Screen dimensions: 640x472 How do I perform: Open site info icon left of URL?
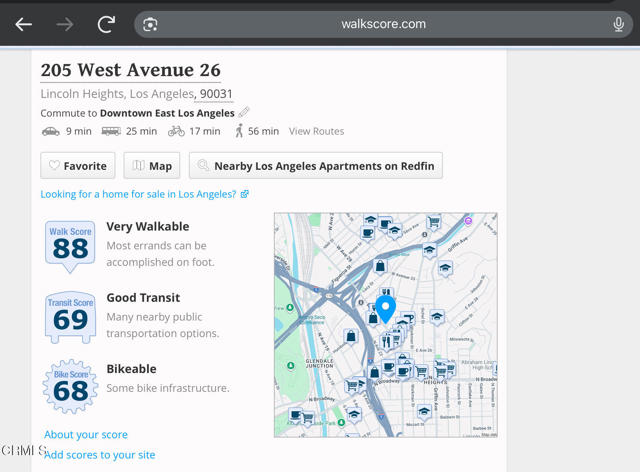coord(150,24)
